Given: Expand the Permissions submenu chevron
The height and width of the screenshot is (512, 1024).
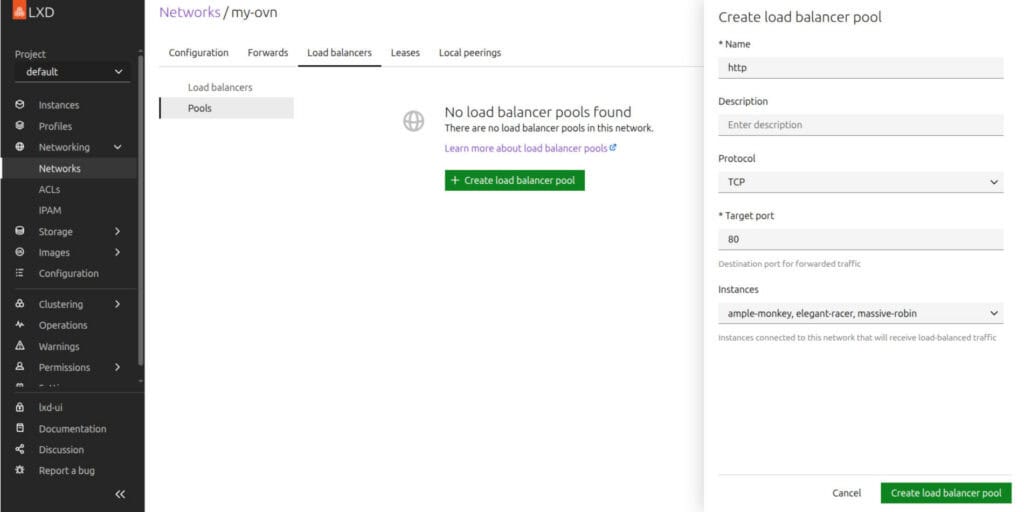Looking at the screenshot, I should (118, 367).
